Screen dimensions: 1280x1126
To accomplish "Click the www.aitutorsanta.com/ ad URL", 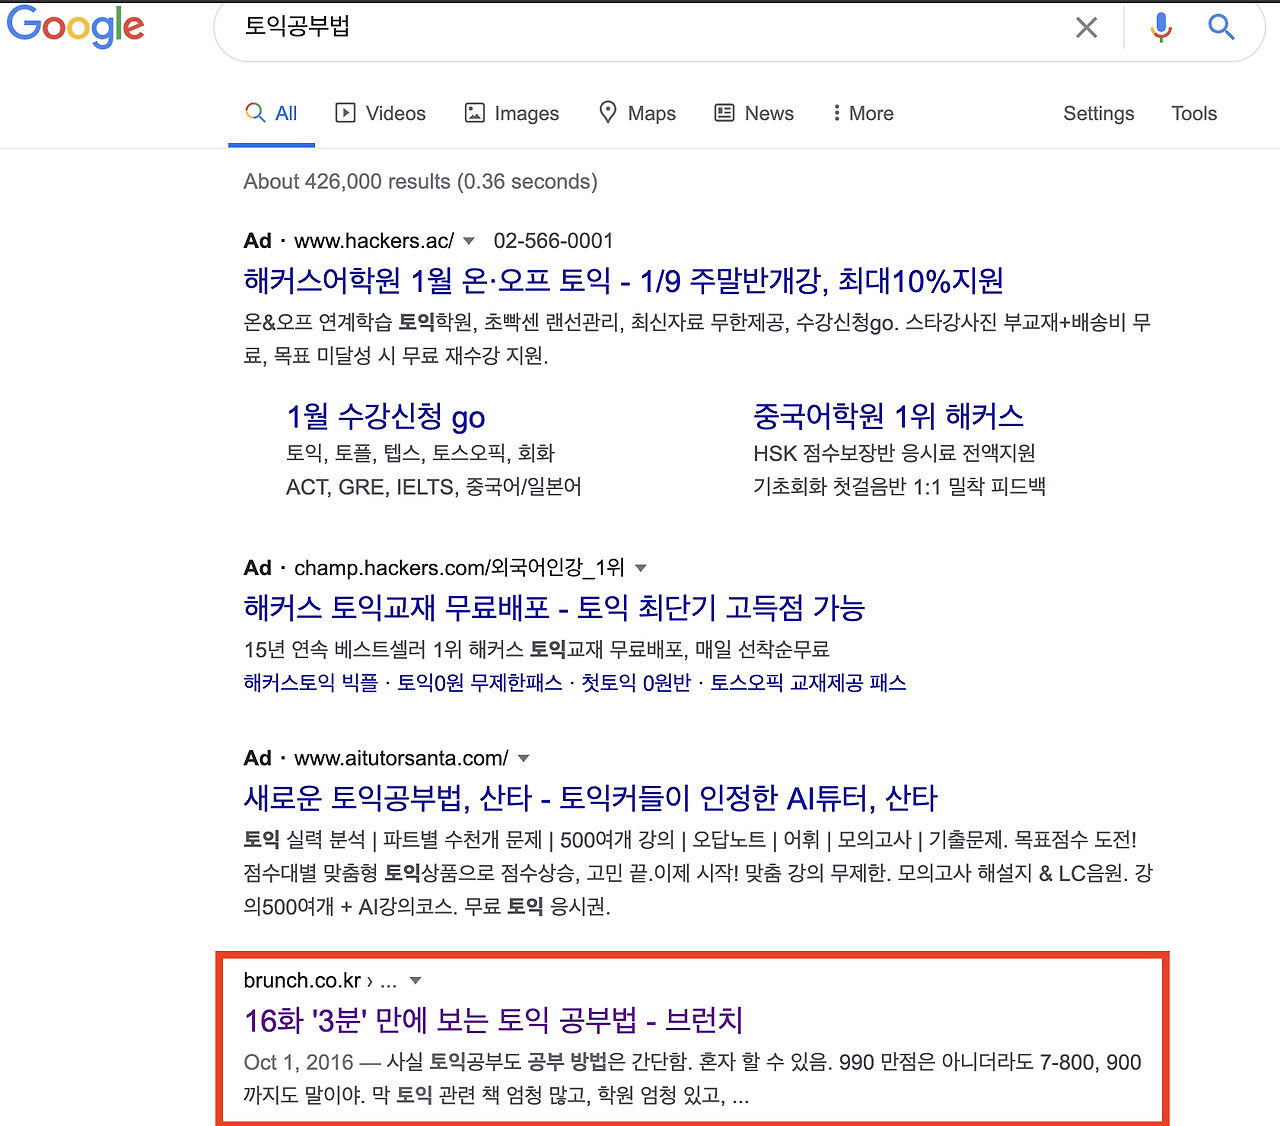I will click(x=401, y=758).
